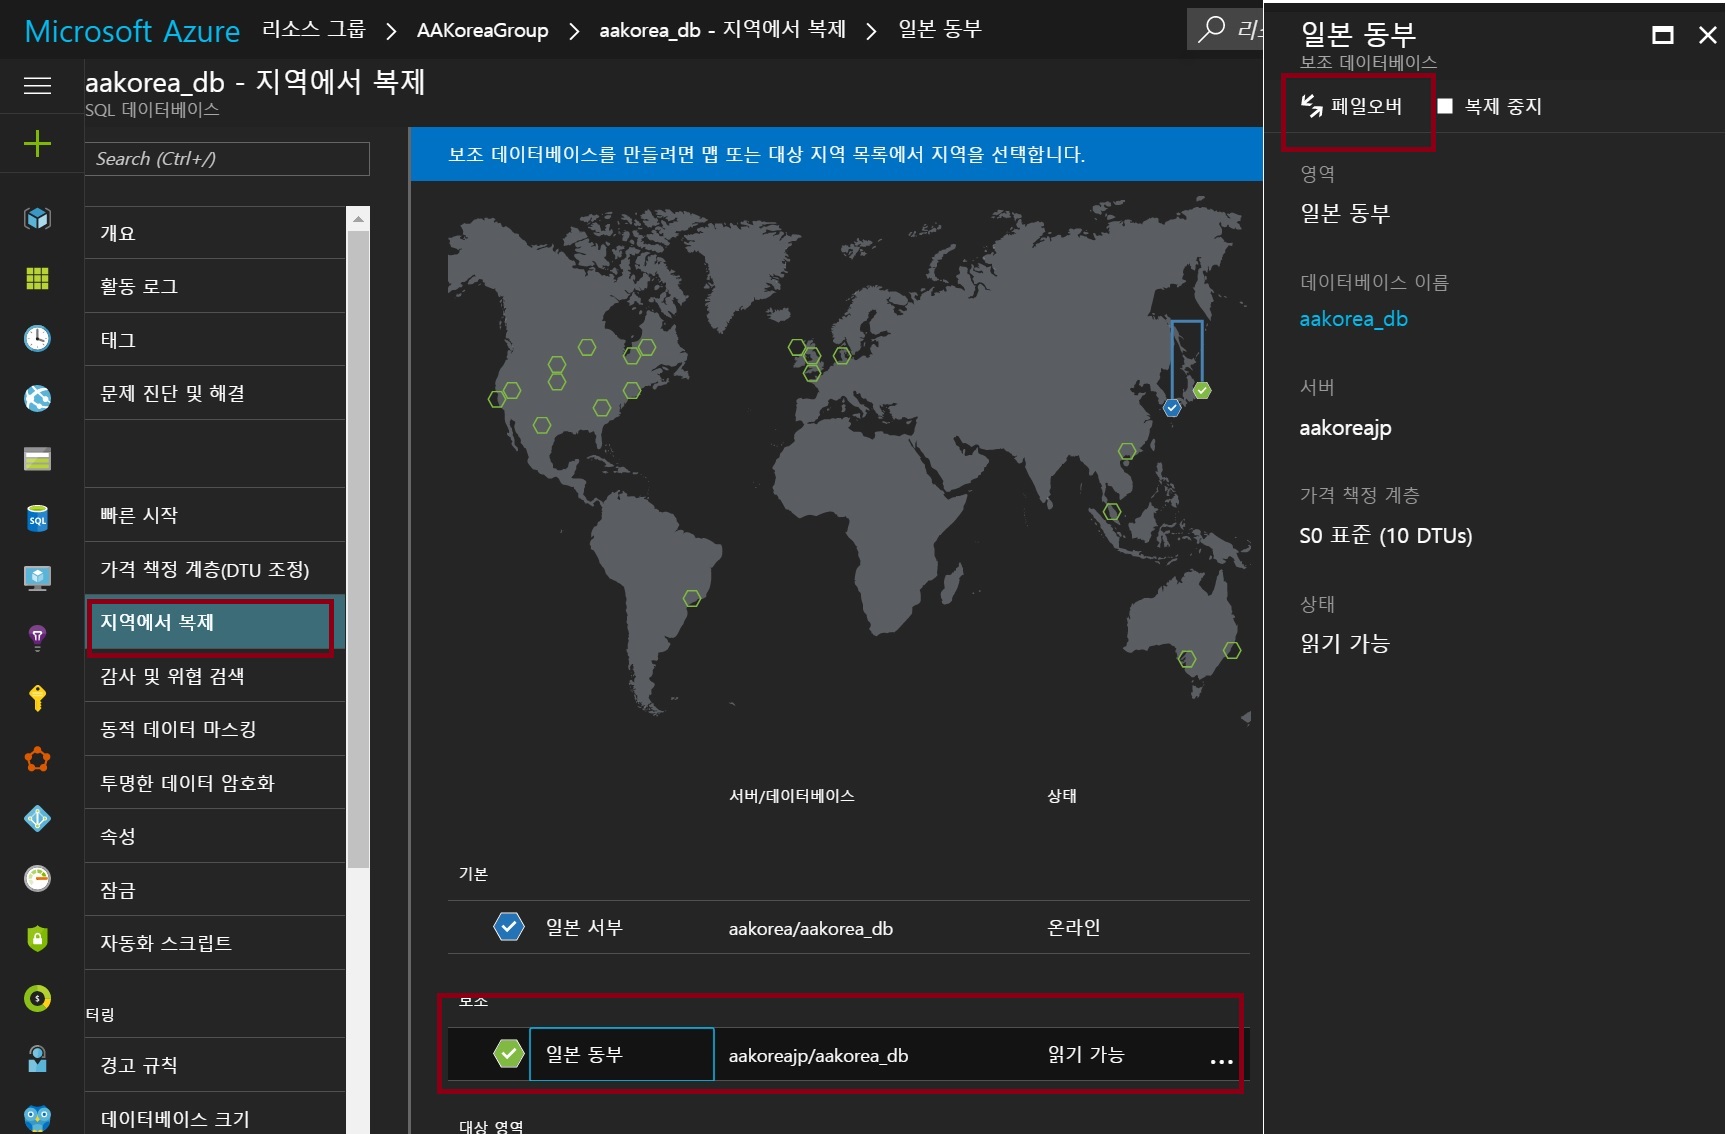Open the 속성 menu item

pyautogui.click(x=215, y=836)
